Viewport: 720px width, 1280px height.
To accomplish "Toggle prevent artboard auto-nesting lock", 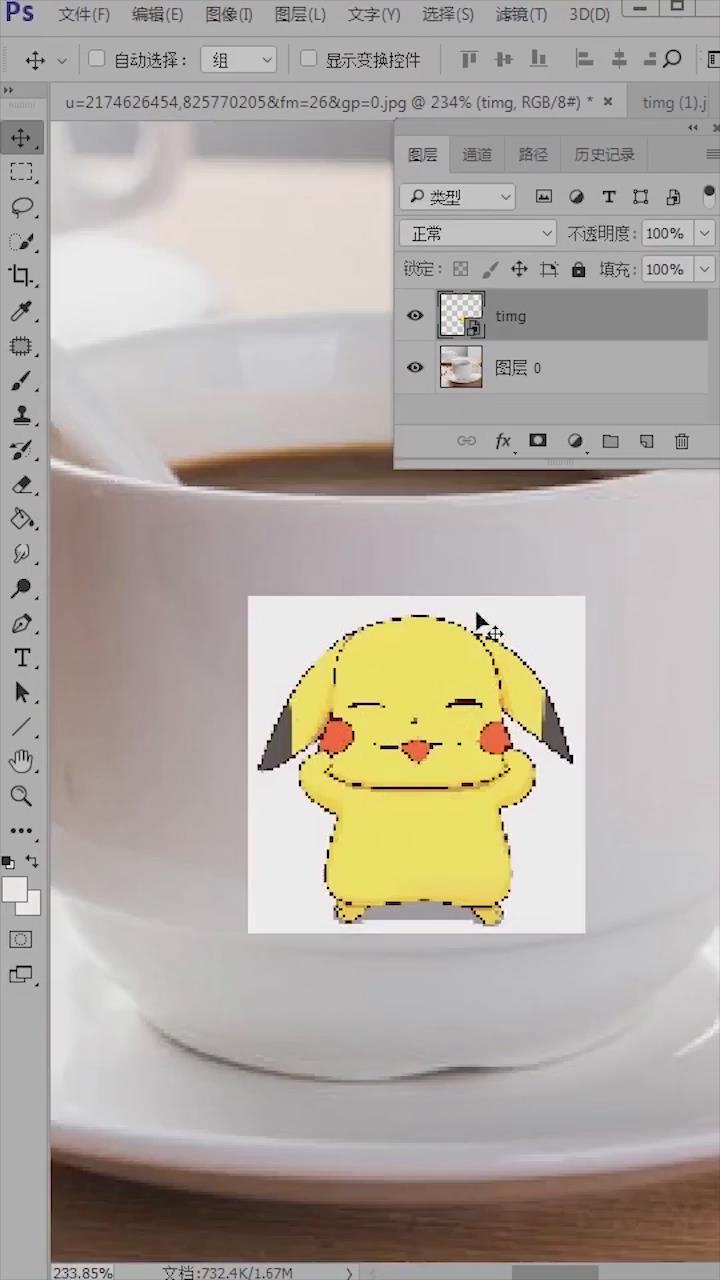I will click(x=549, y=269).
